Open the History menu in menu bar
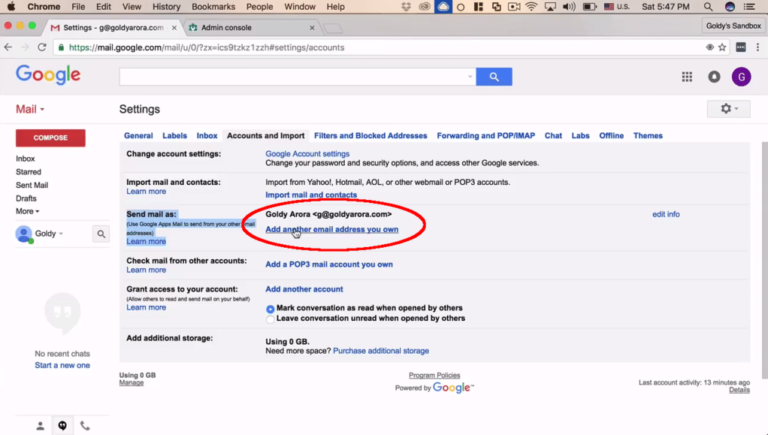This screenshot has height=435, width=768. [166, 7]
